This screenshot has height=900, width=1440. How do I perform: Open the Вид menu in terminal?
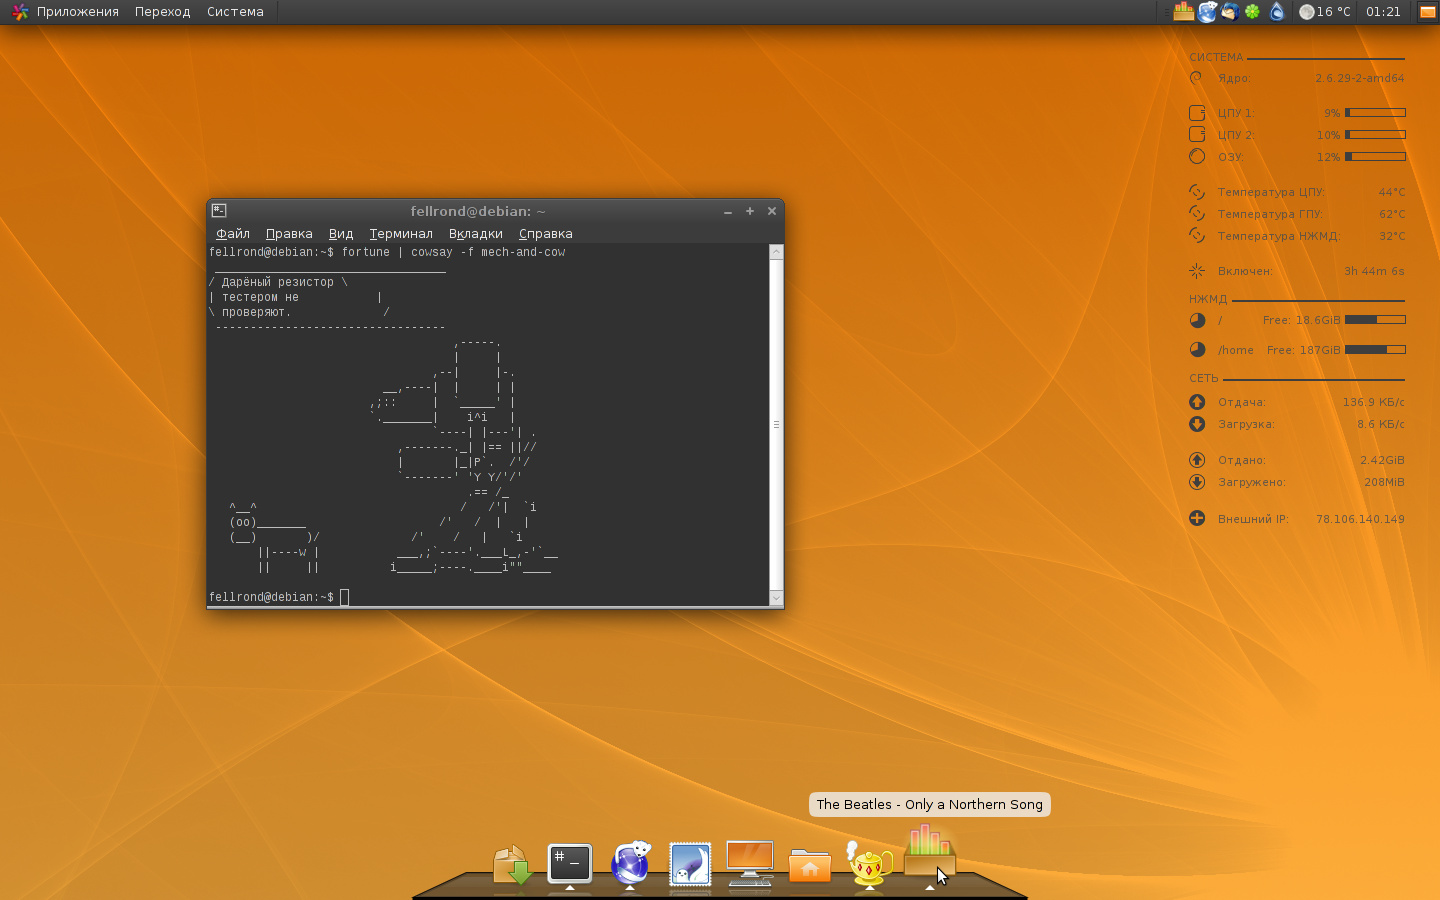[x=341, y=234]
